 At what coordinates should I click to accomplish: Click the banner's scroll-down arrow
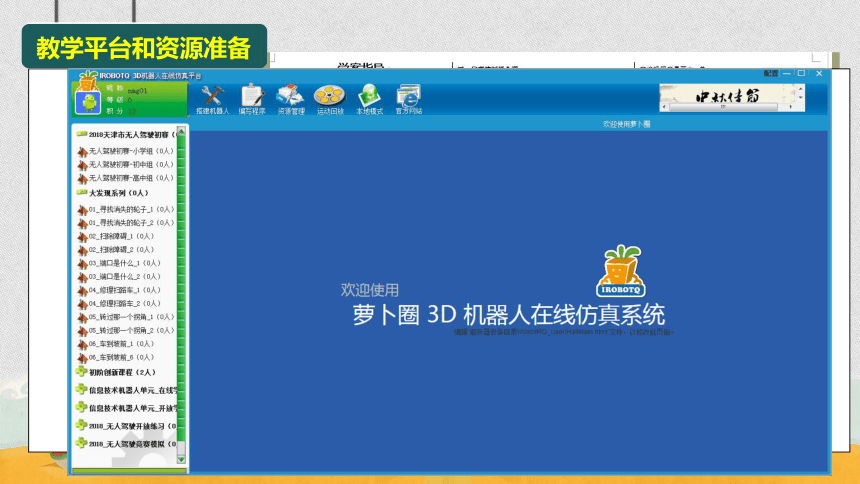(x=800, y=98)
